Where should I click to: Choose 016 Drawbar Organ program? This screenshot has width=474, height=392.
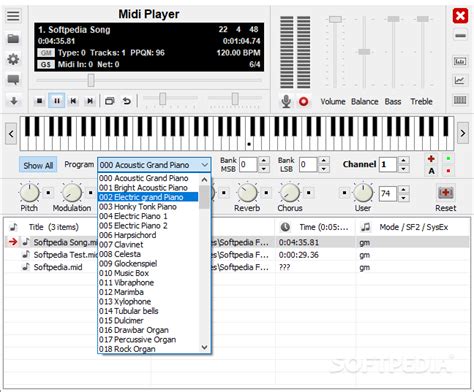(x=148, y=330)
